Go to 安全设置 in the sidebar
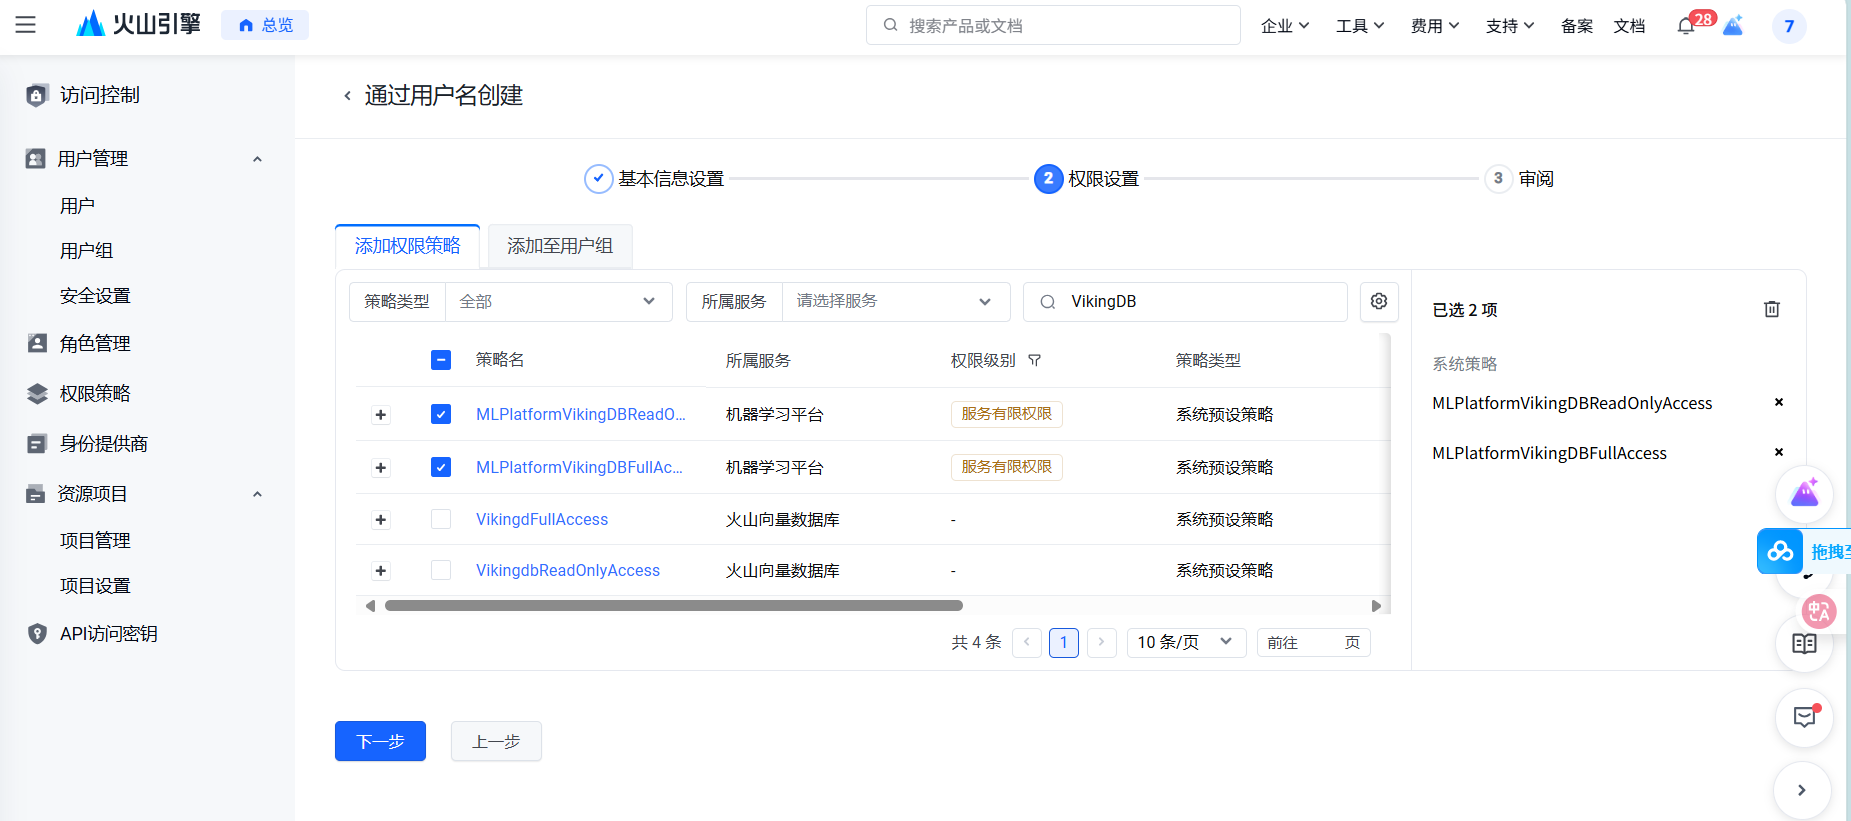The width and height of the screenshot is (1851, 821). pos(95,296)
